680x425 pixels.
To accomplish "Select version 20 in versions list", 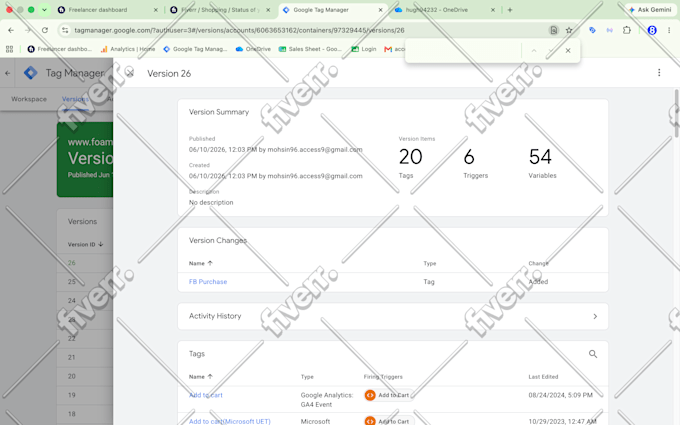I will coord(72,376).
